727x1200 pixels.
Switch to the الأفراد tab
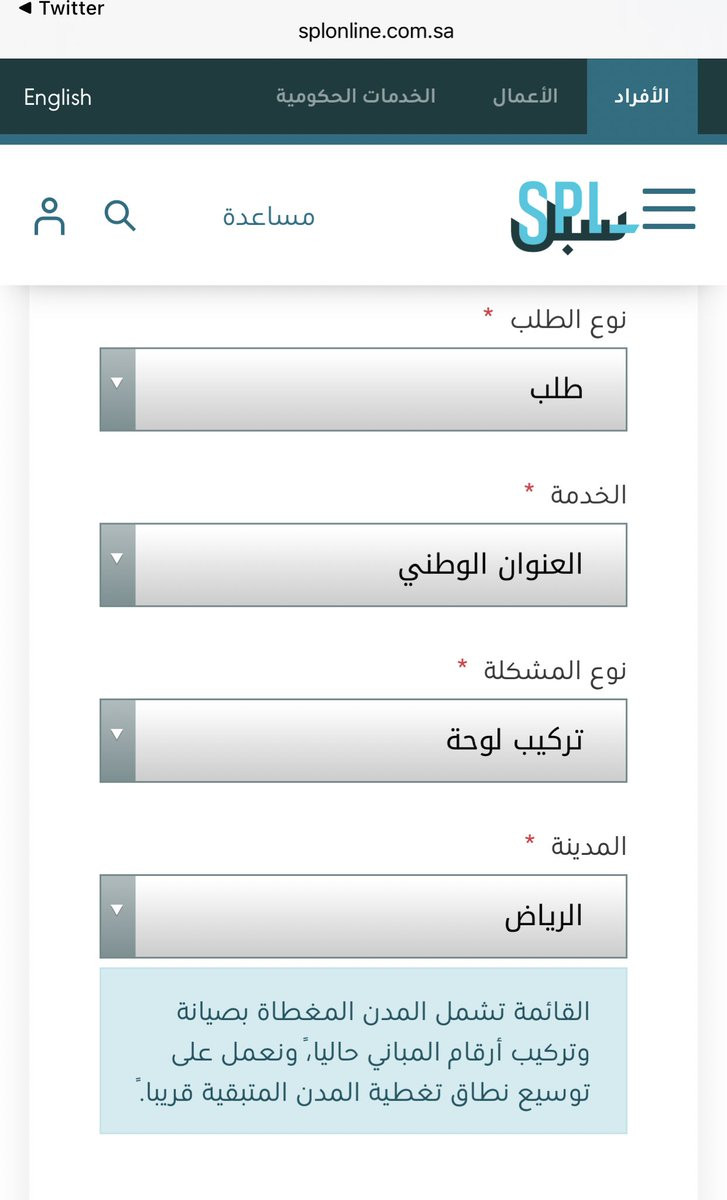coord(641,97)
